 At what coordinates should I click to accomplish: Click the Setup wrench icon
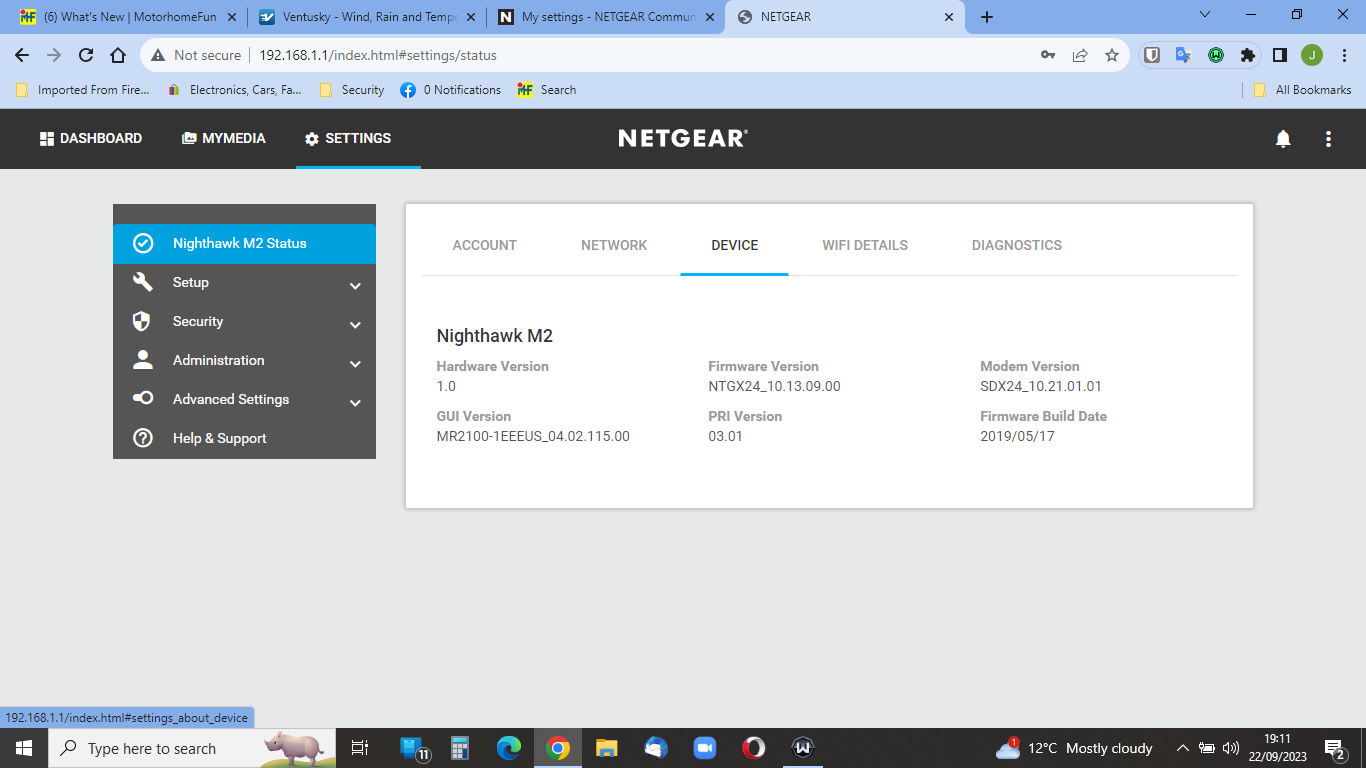[x=142, y=282]
